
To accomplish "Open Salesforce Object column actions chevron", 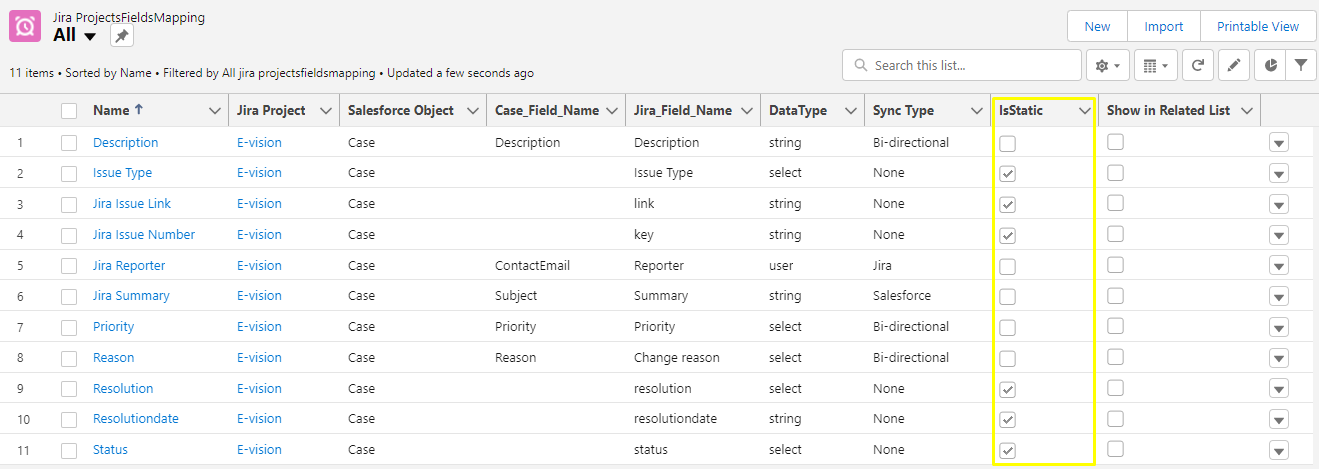I will coord(474,111).
